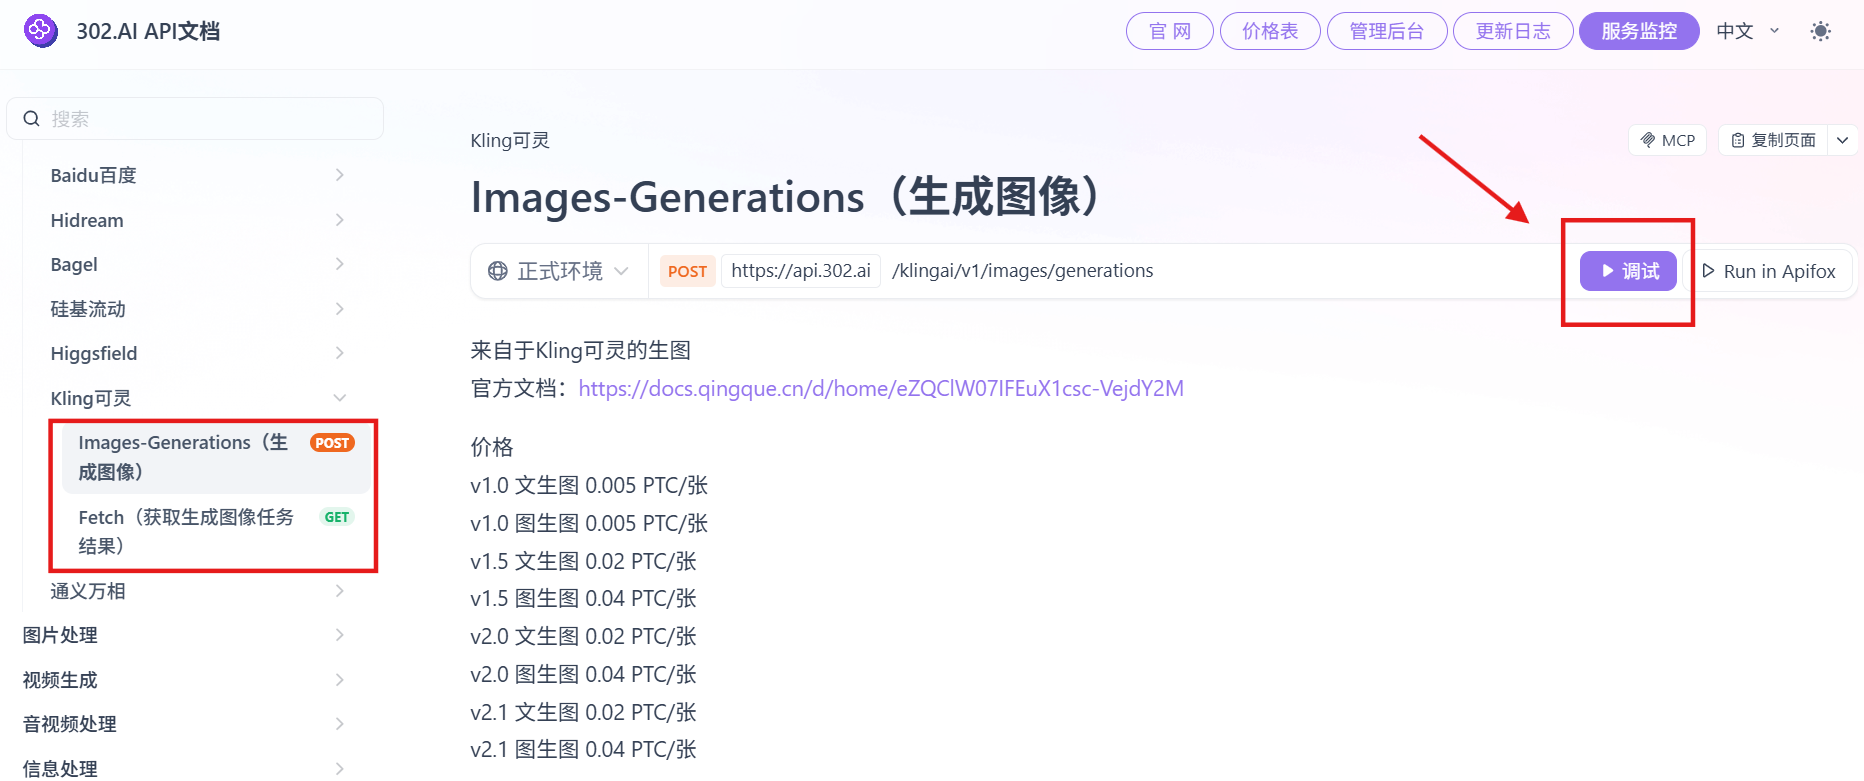Focus the 搜索 search field
The height and width of the screenshot is (781, 1864).
click(195, 119)
